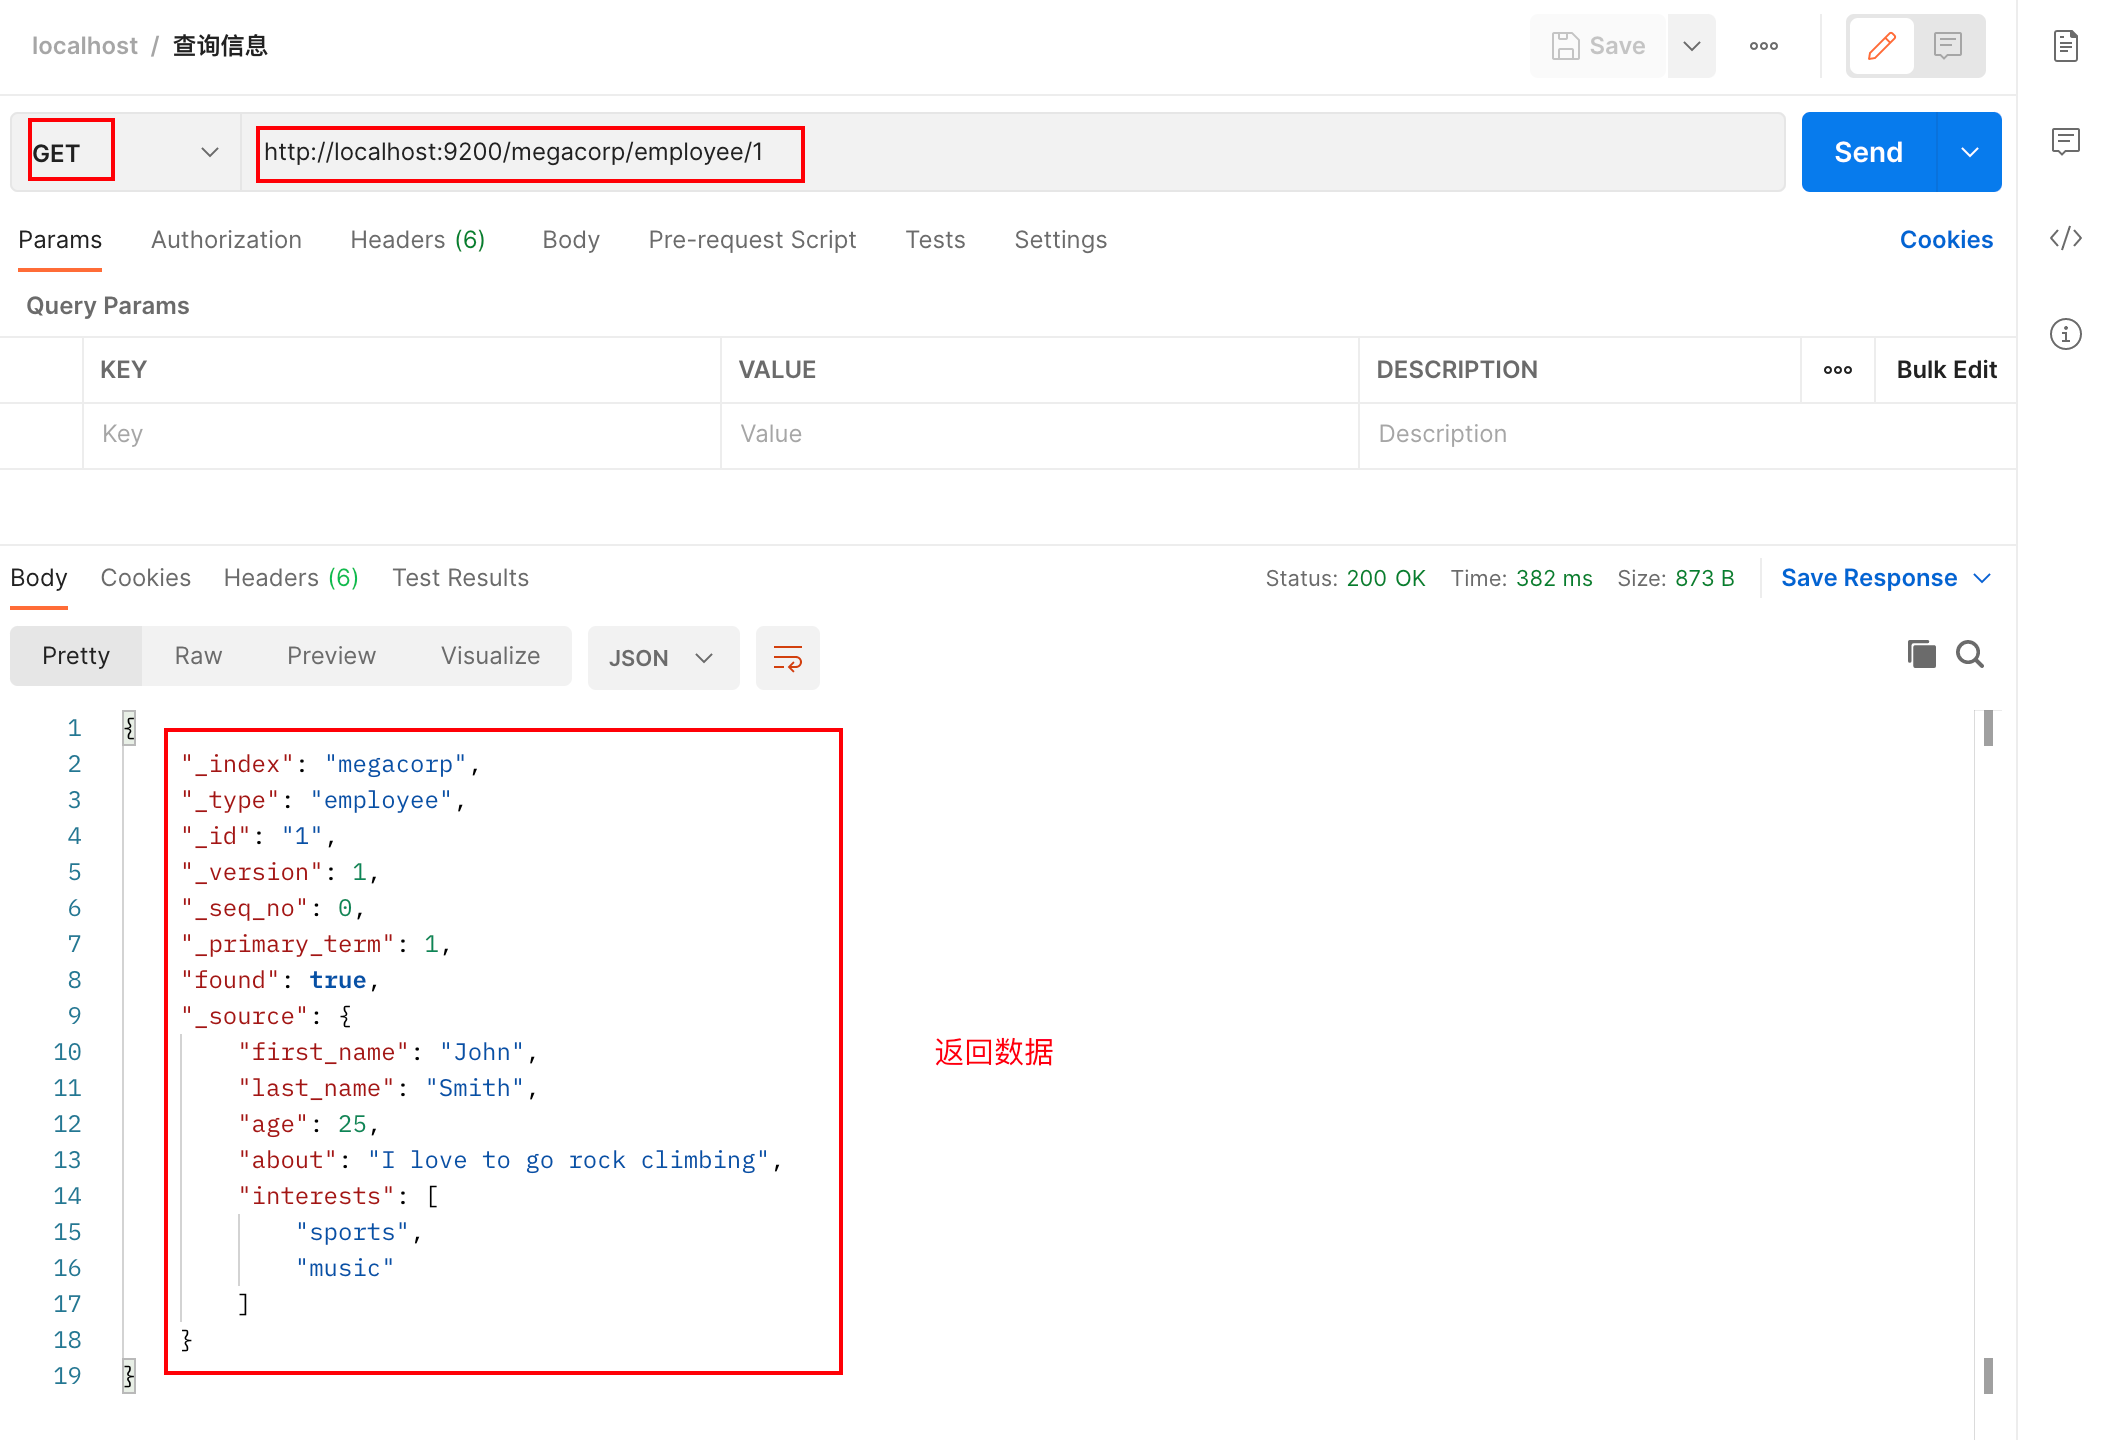
Task: Toggle the response line wrap button
Action: point(787,658)
